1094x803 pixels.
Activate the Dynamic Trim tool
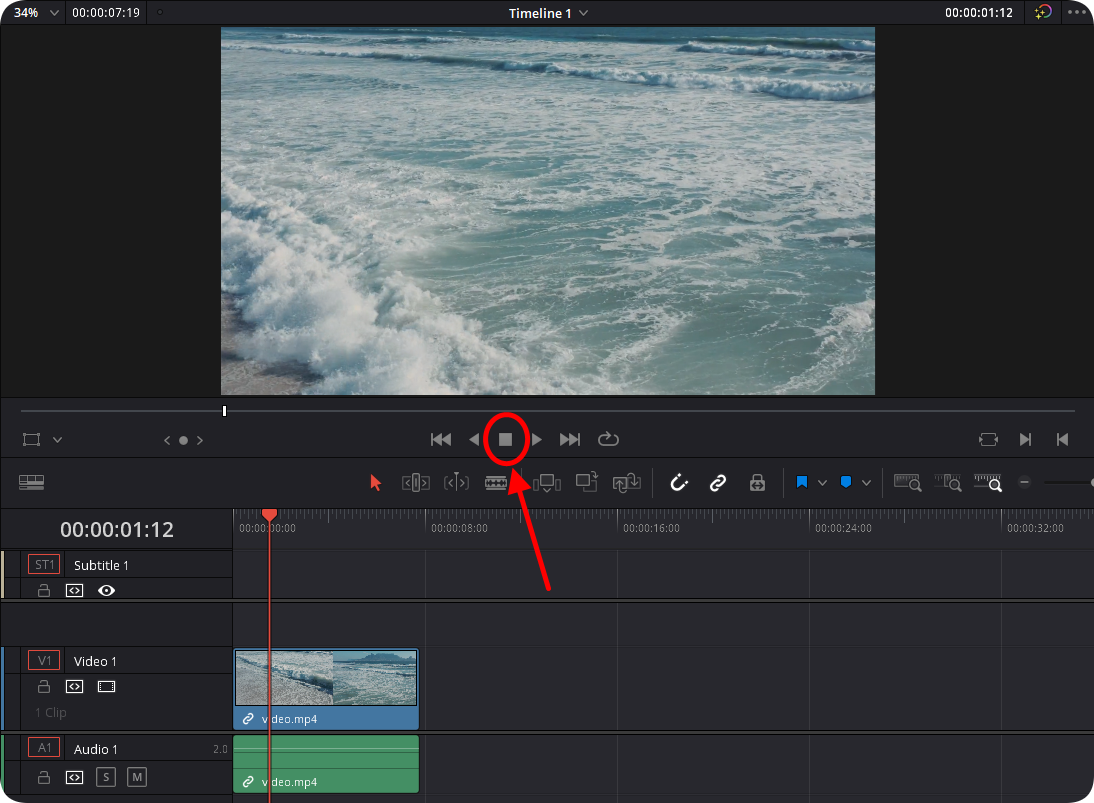(456, 482)
